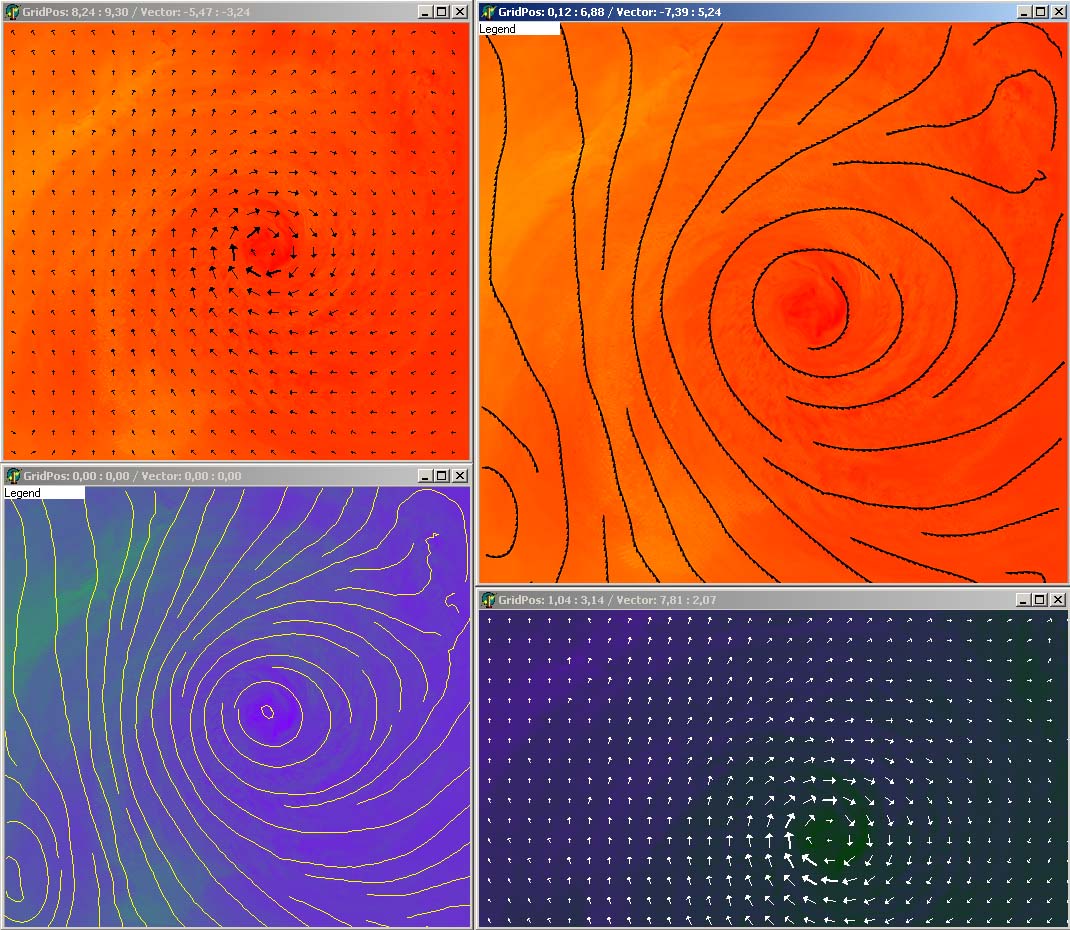Viewport: 1070px width, 930px height.
Task: Maximize the GridPos 0,00 : 0,00 window
Action: coord(443,476)
